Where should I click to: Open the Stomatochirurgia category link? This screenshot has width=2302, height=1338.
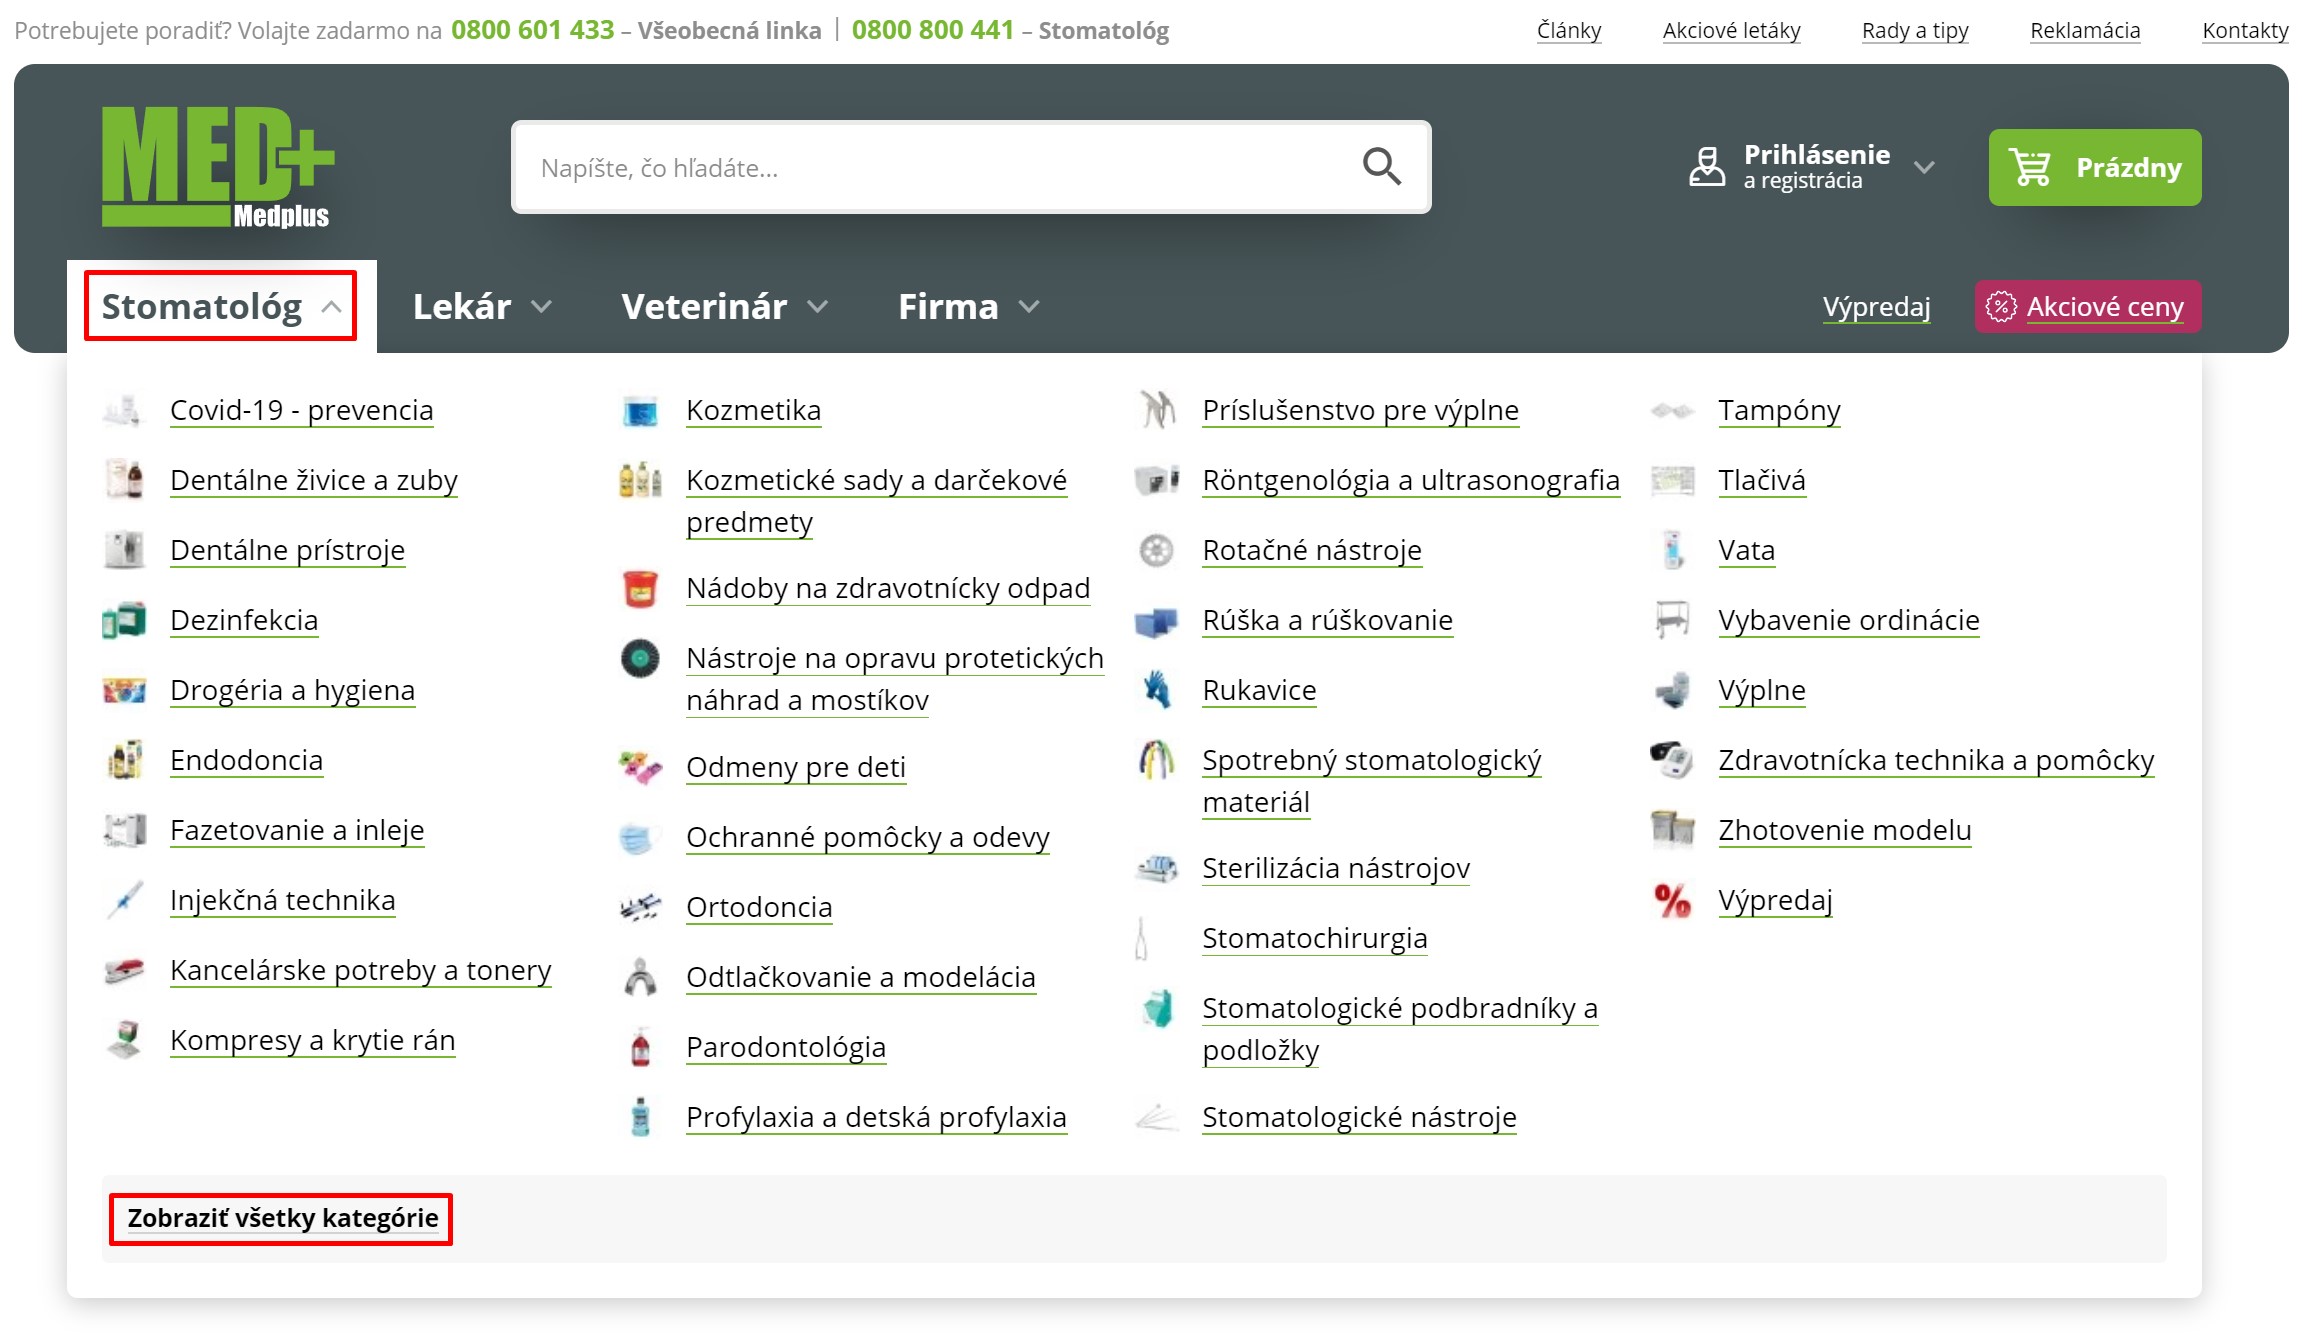tap(1315, 938)
